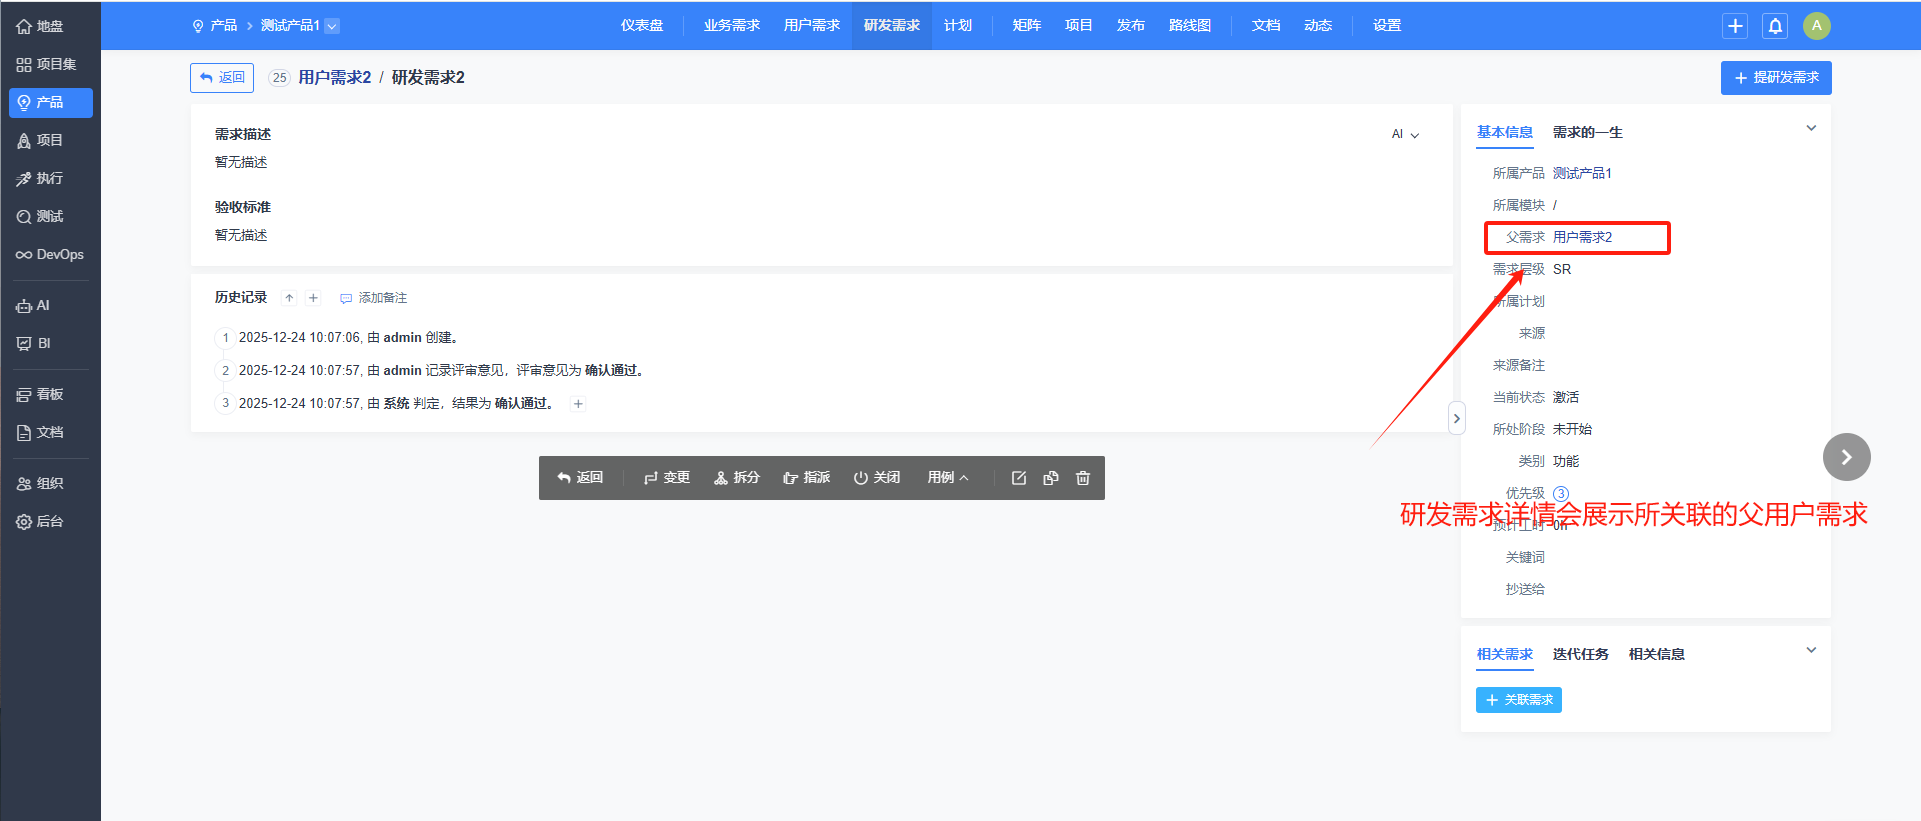Open the 项目 top navigation item

point(1078,26)
